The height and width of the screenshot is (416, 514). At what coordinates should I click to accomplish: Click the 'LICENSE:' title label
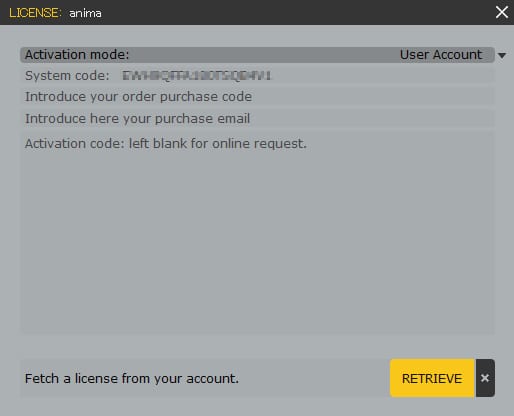[x=35, y=13]
